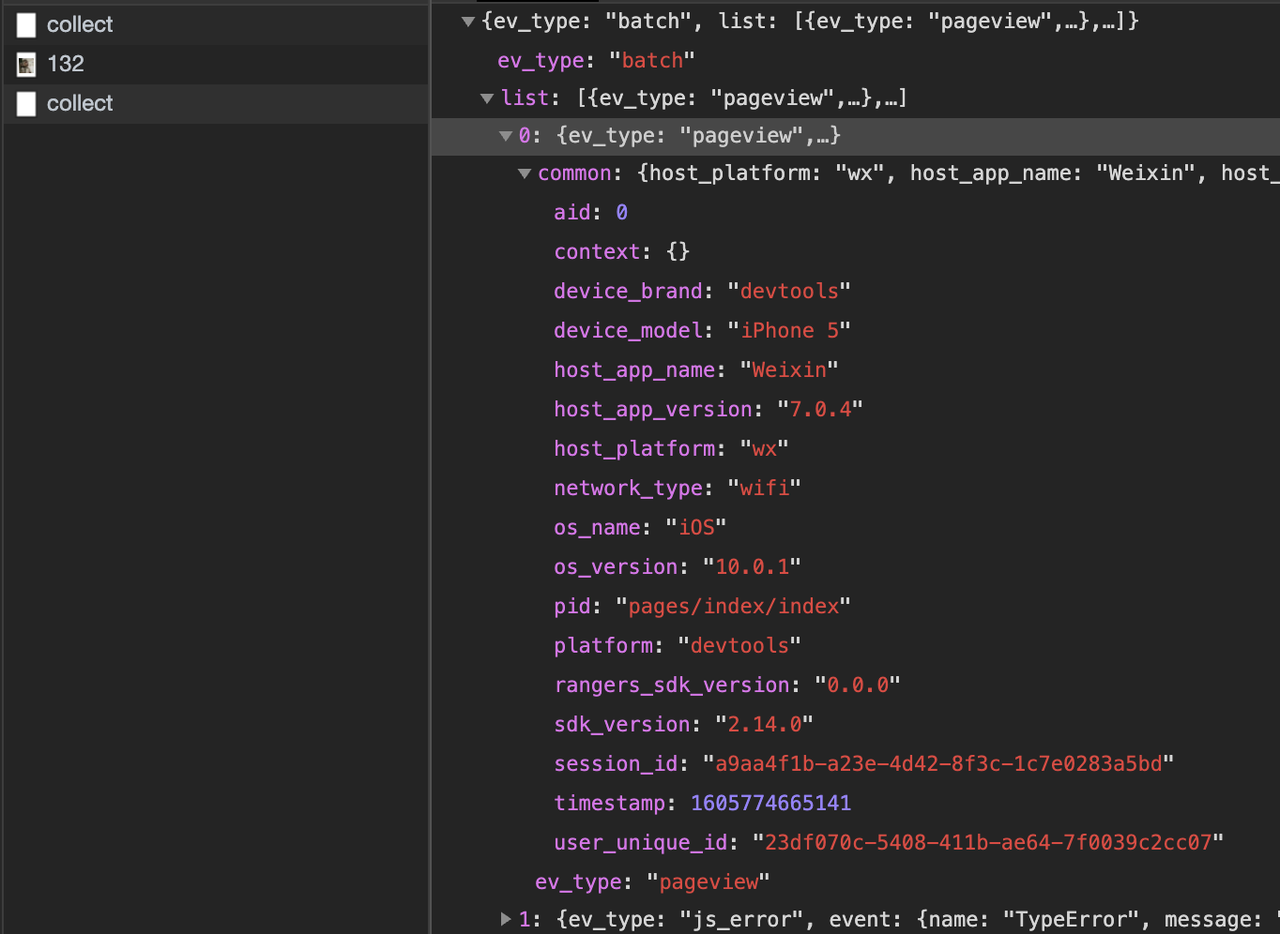Click the device_model "iPhone 5" property
The height and width of the screenshot is (934, 1280).
[702, 330]
